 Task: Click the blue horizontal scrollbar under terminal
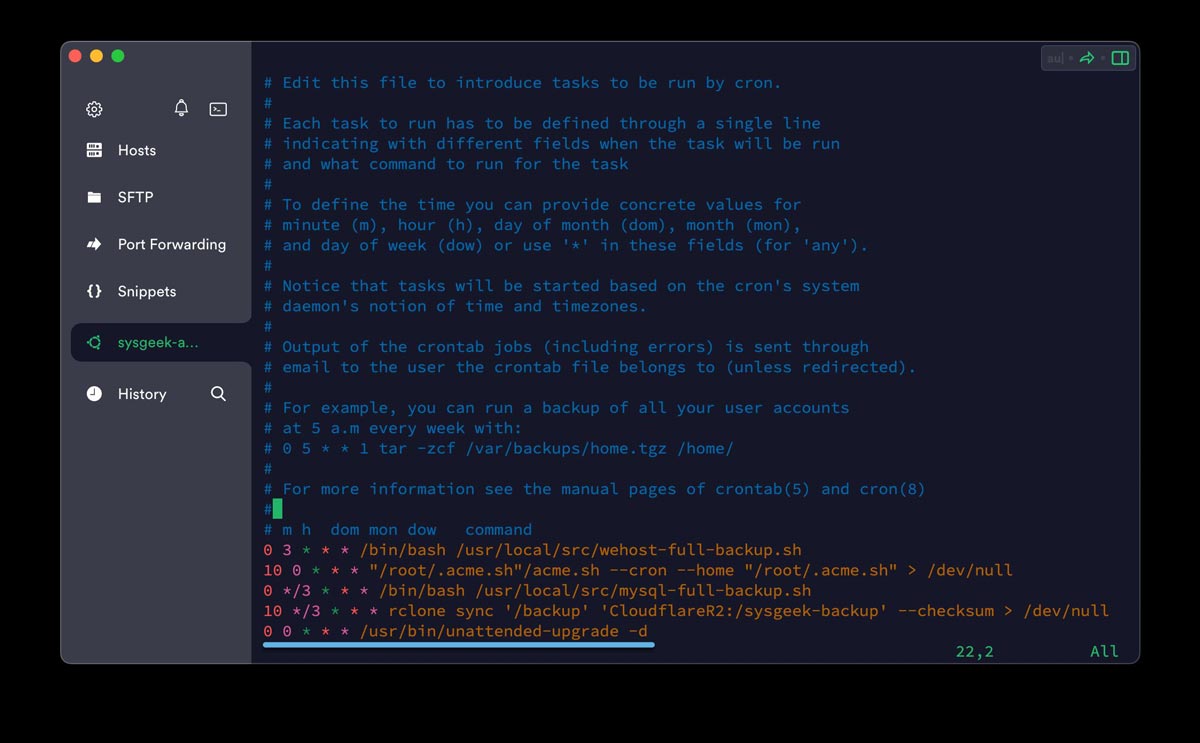coord(459,645)
